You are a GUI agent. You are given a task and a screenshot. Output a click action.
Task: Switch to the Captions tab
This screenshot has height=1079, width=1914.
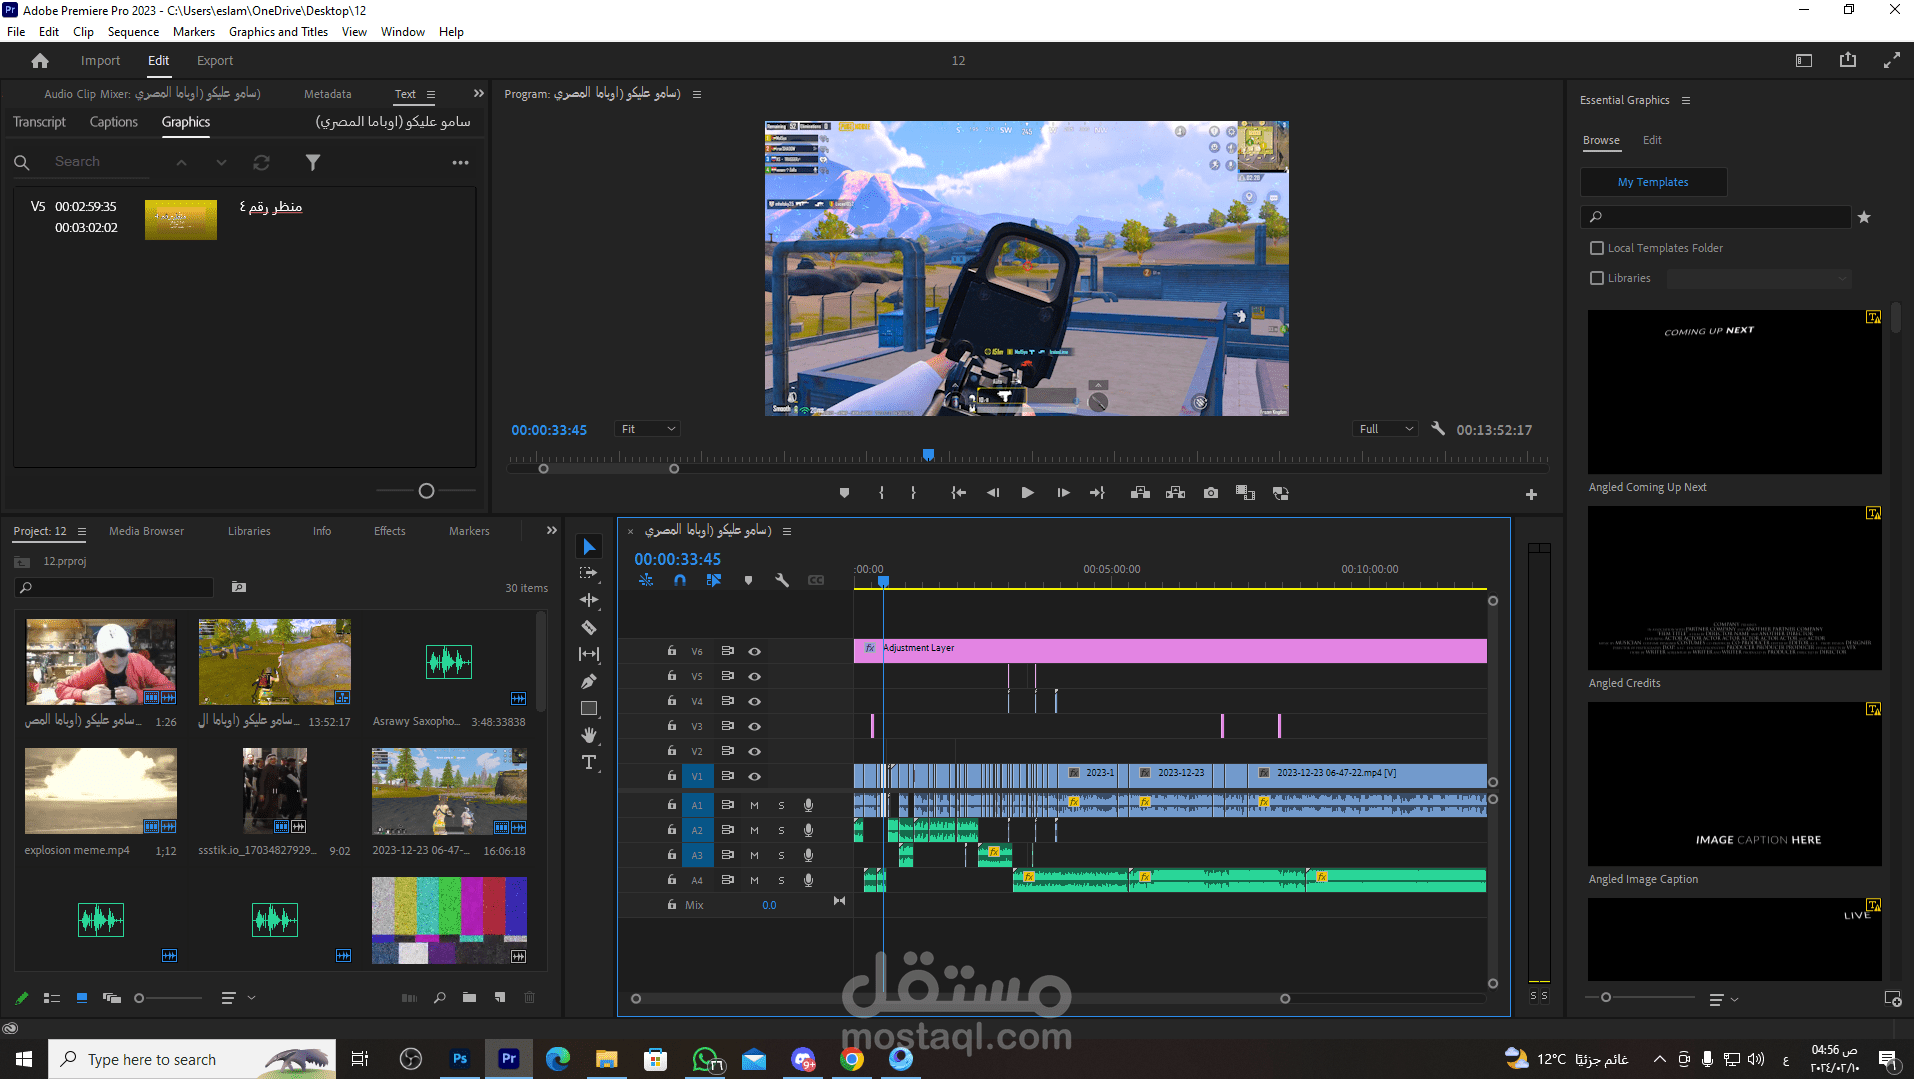pyautogui.click(x=113, y=122)
